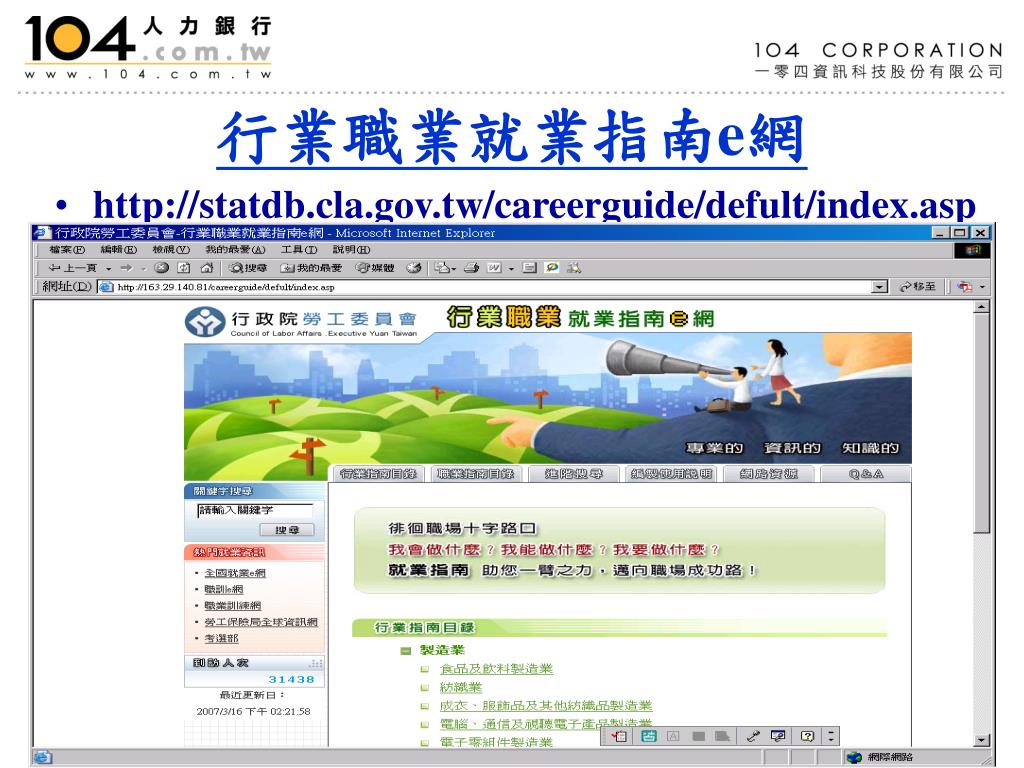Screen dimensions: 1024x768
Task: Click the pointer pen icon on floating toolbar
Action: tap(753, 736)
